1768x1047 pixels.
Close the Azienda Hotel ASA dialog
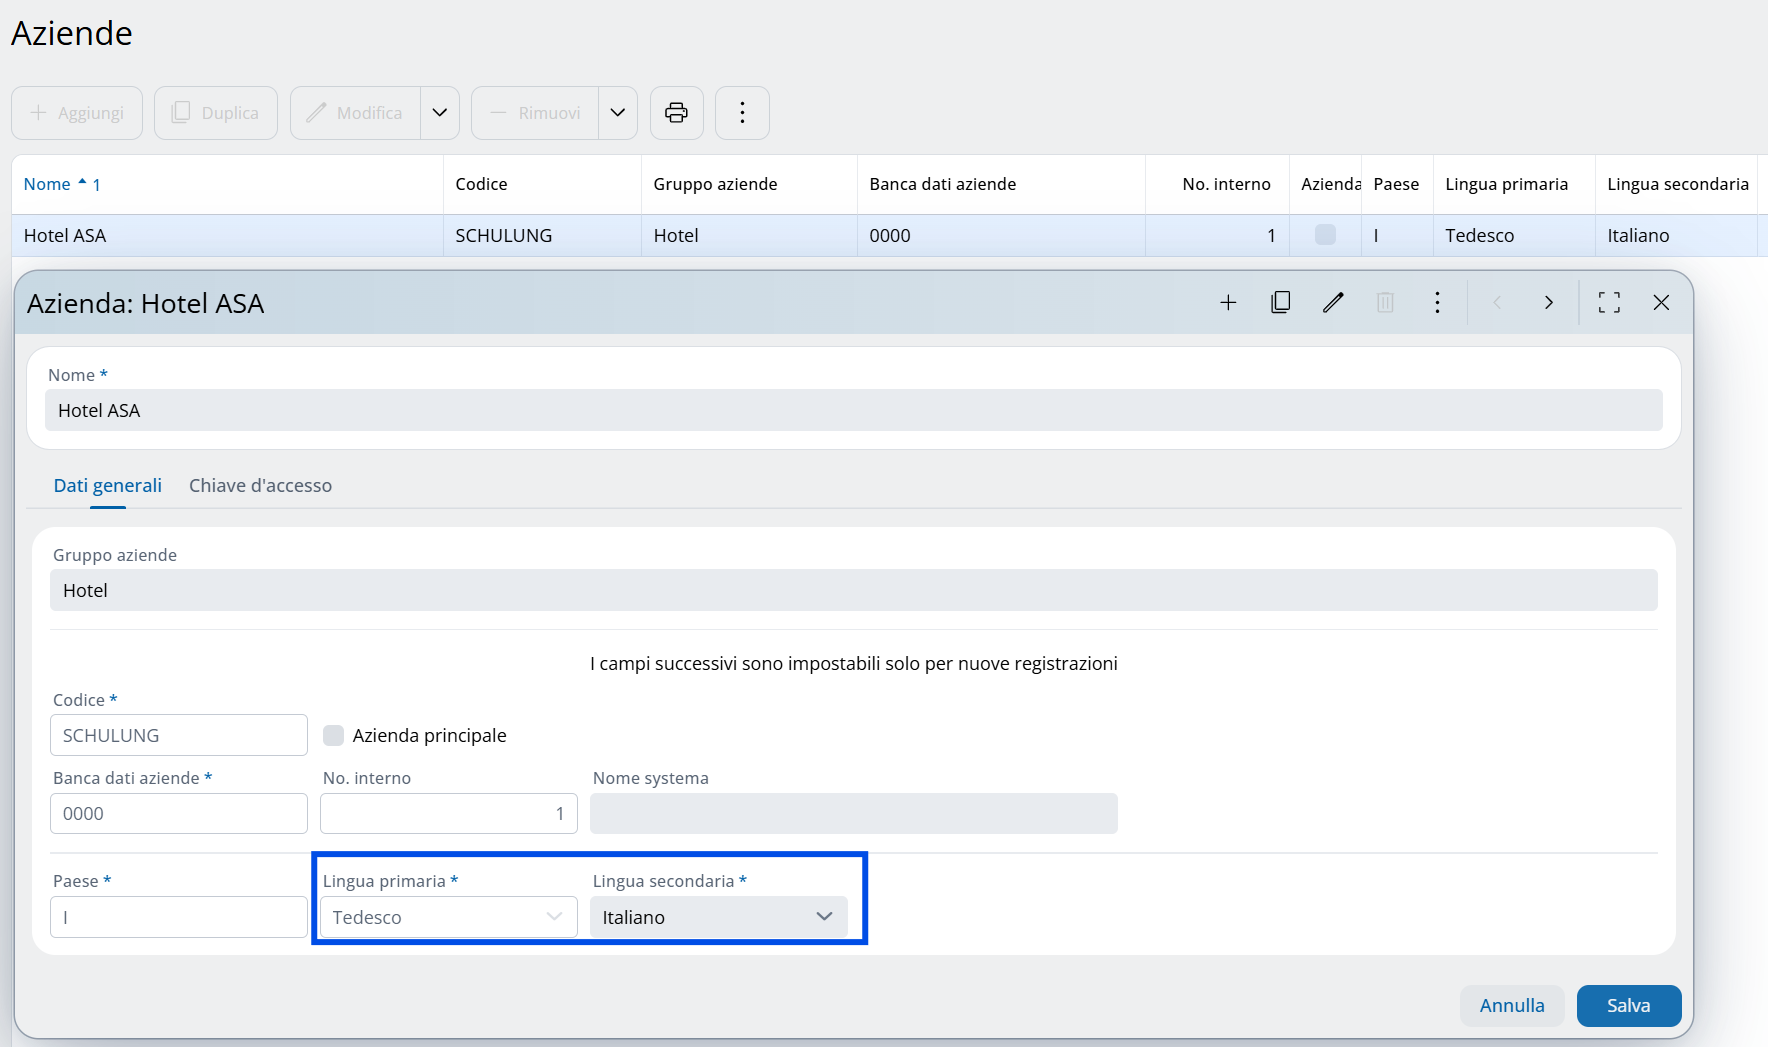pos(1661,303)
